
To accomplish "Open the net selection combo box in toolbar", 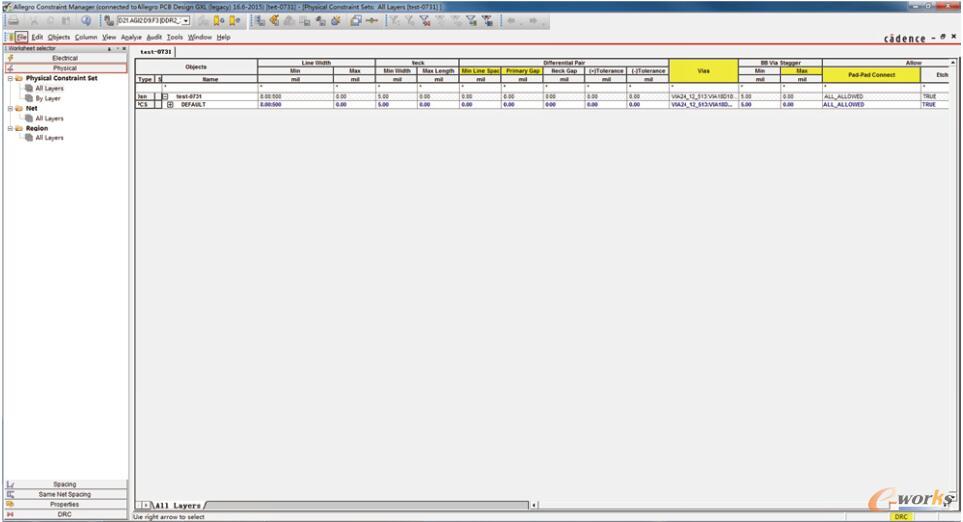I will coord(154,21).
